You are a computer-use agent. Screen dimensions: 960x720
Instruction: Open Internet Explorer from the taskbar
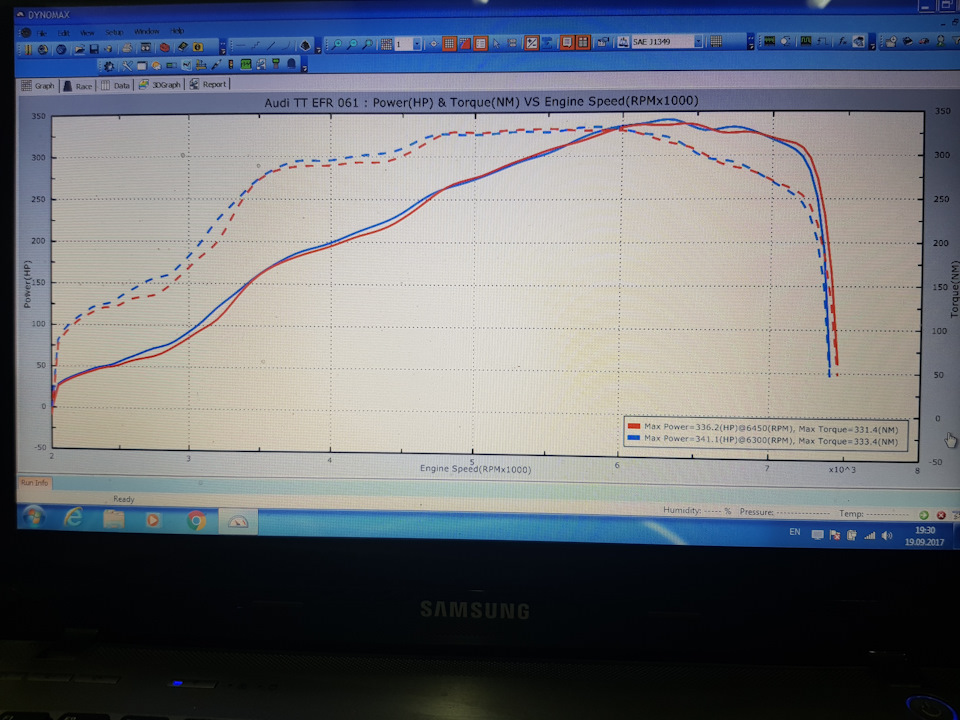[x=74, y=519]
